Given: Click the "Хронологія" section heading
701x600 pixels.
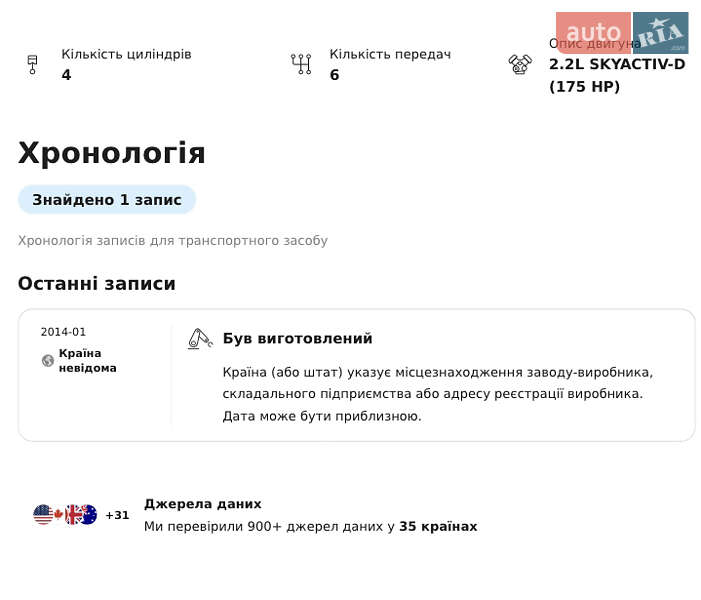Looking at the screenshot, I should pos(112,154).
